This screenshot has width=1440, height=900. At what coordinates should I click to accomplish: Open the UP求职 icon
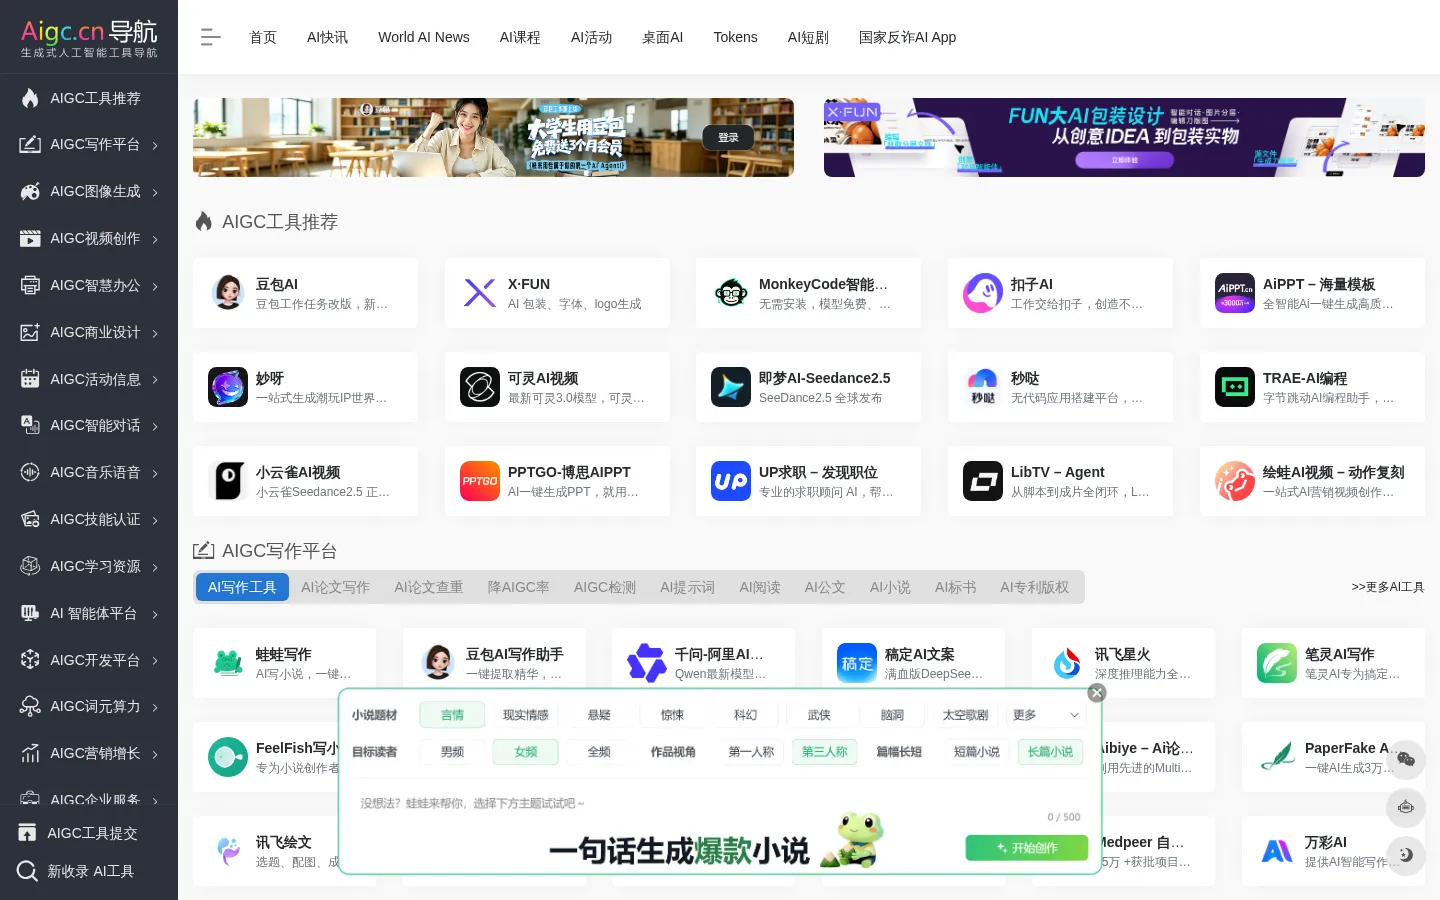point(731,481)
